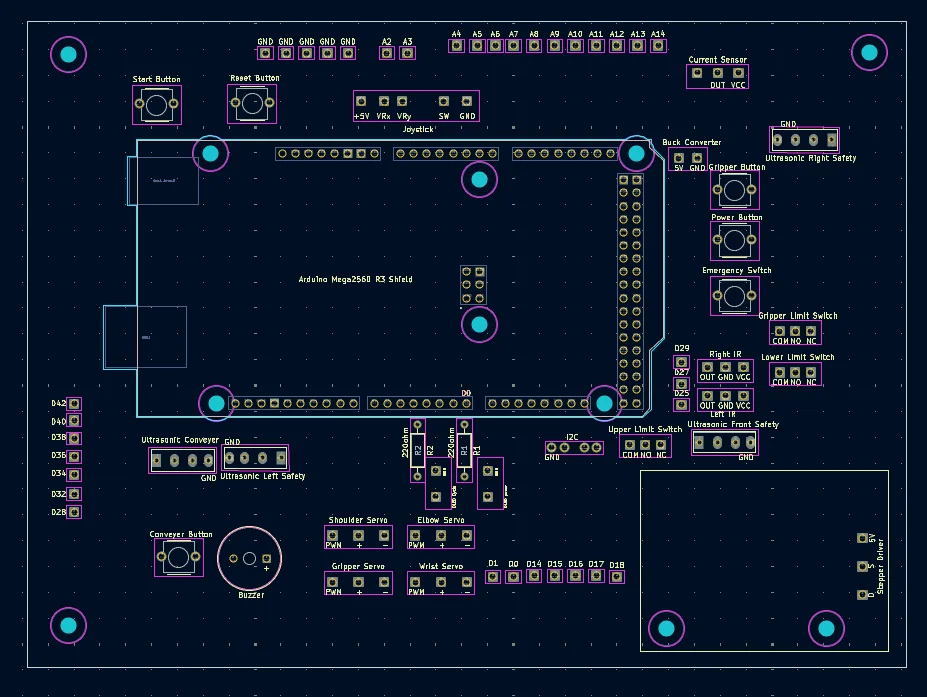Viewport: 927px width, 697px height.
Task: Select the Start Button footprint
Action: point(157,105)
